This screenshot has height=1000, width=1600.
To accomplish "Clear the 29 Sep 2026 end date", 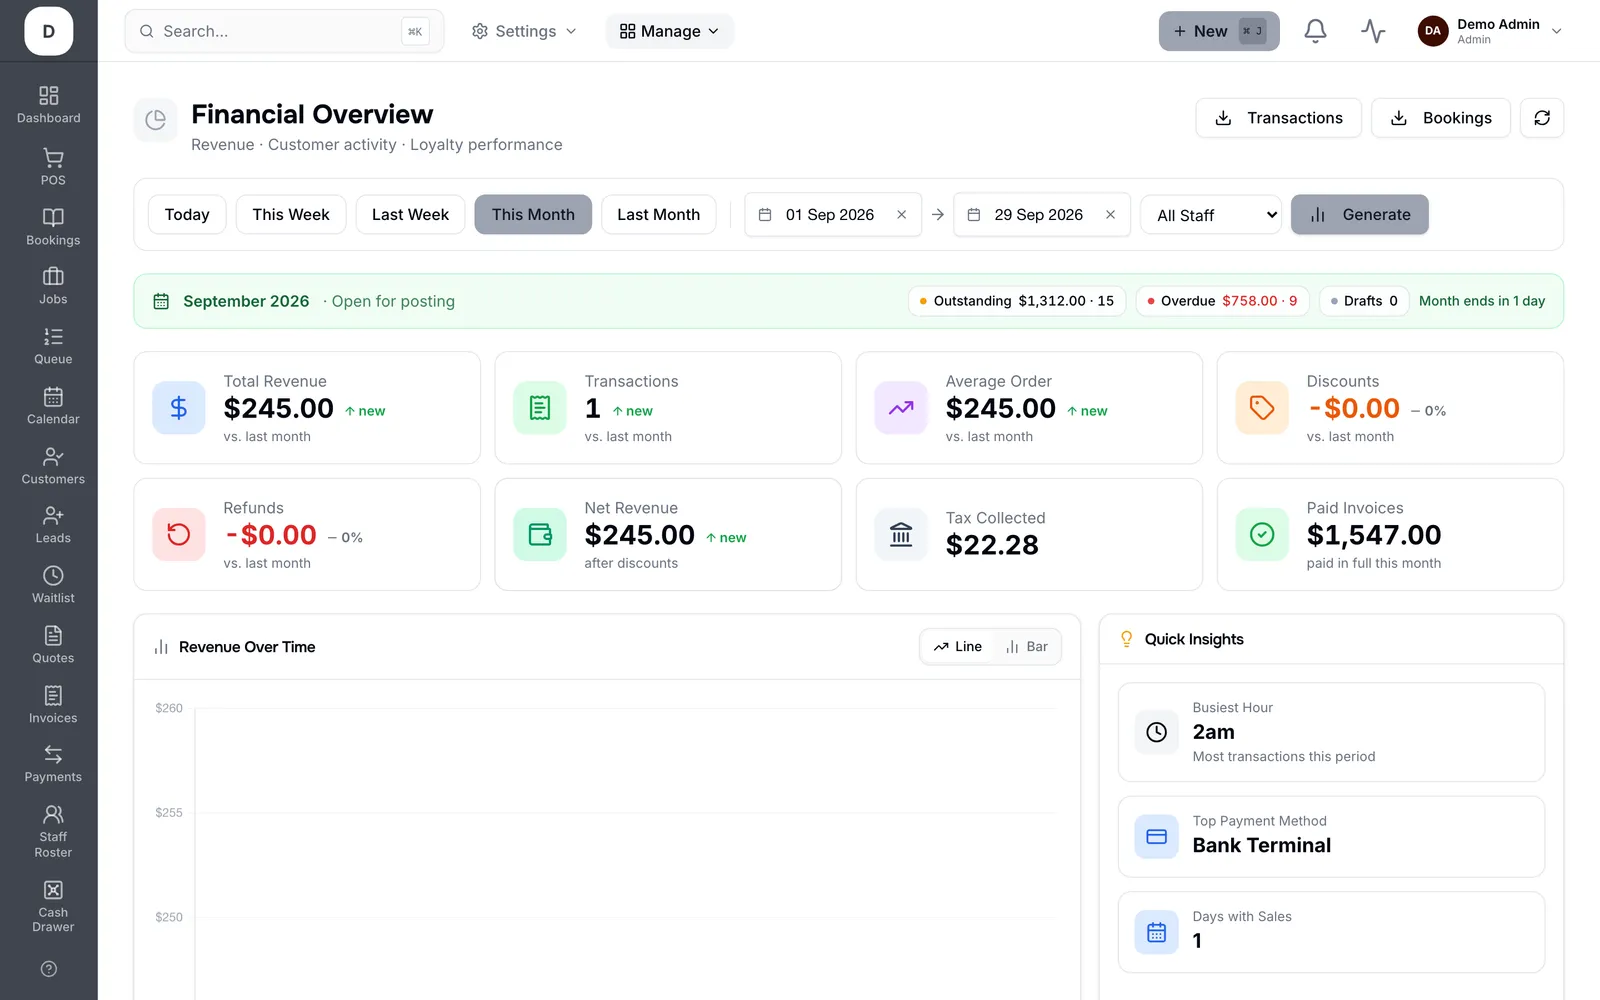I will pos(1110,215).
